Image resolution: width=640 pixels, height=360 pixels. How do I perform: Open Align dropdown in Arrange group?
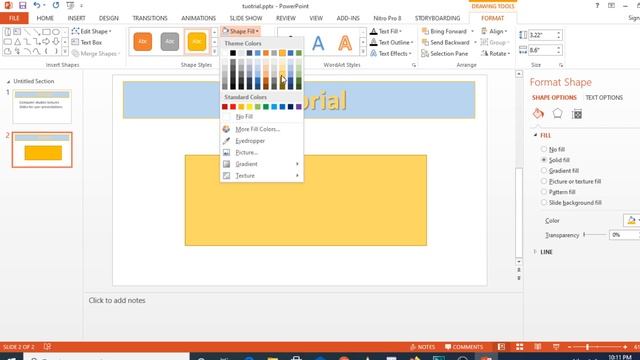(x=494, y=31)
